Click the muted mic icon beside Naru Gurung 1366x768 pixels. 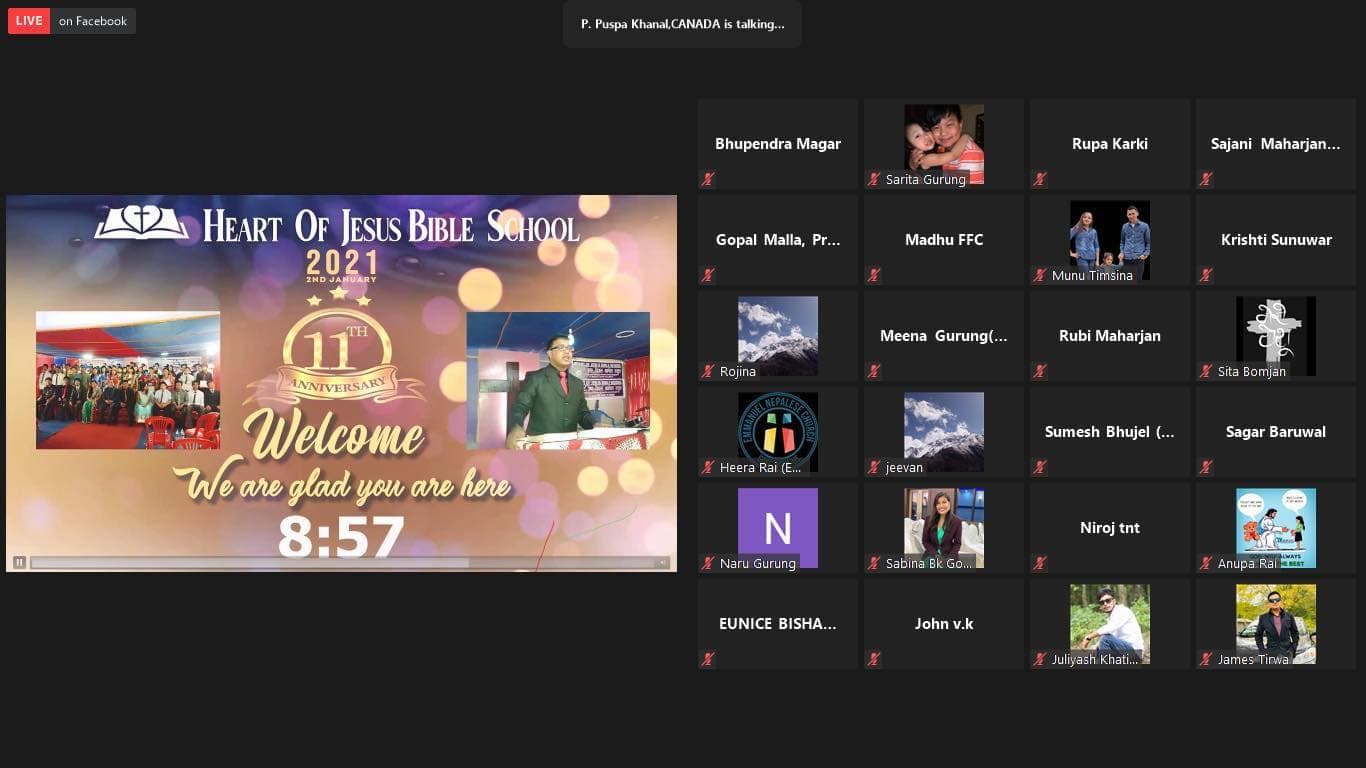pyautogui.click(x=708, y=563)
